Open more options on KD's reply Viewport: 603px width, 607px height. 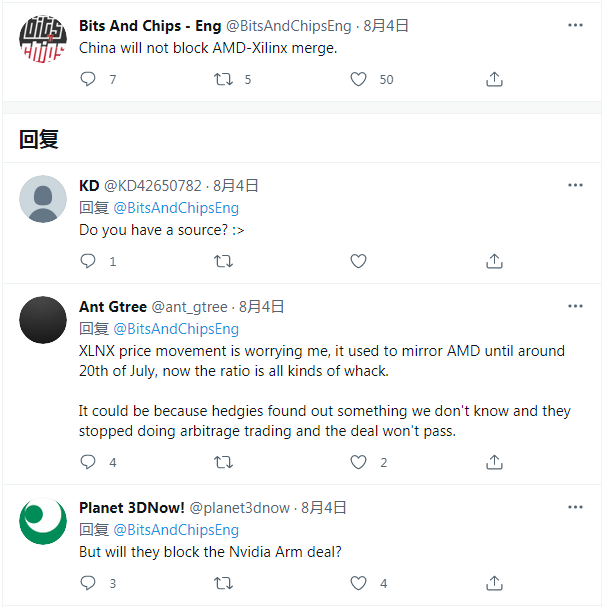pos(575,185)
